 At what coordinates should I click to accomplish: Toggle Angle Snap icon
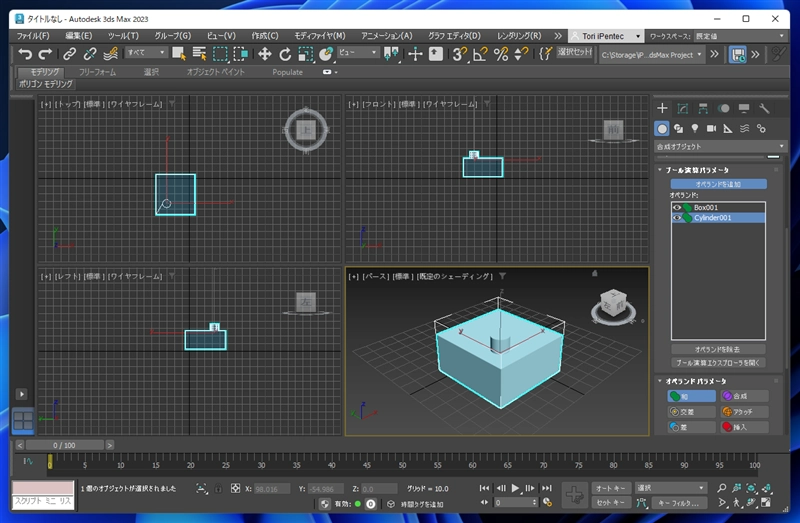[x=480, y=54]
